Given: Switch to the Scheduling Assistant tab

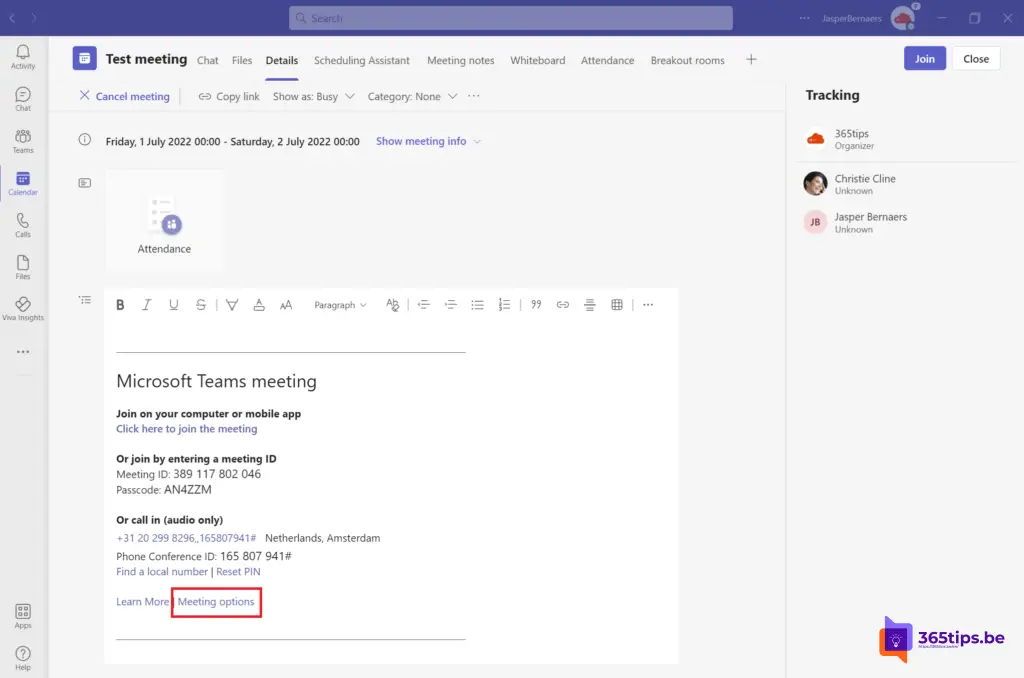Looking at the screenshot, I should [x=361, y=60].
